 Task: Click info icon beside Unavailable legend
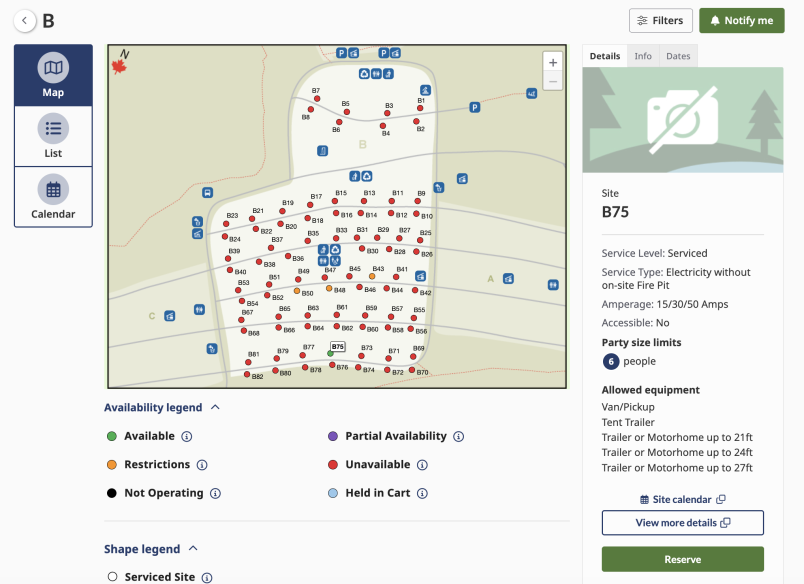(x=422, y=465)
